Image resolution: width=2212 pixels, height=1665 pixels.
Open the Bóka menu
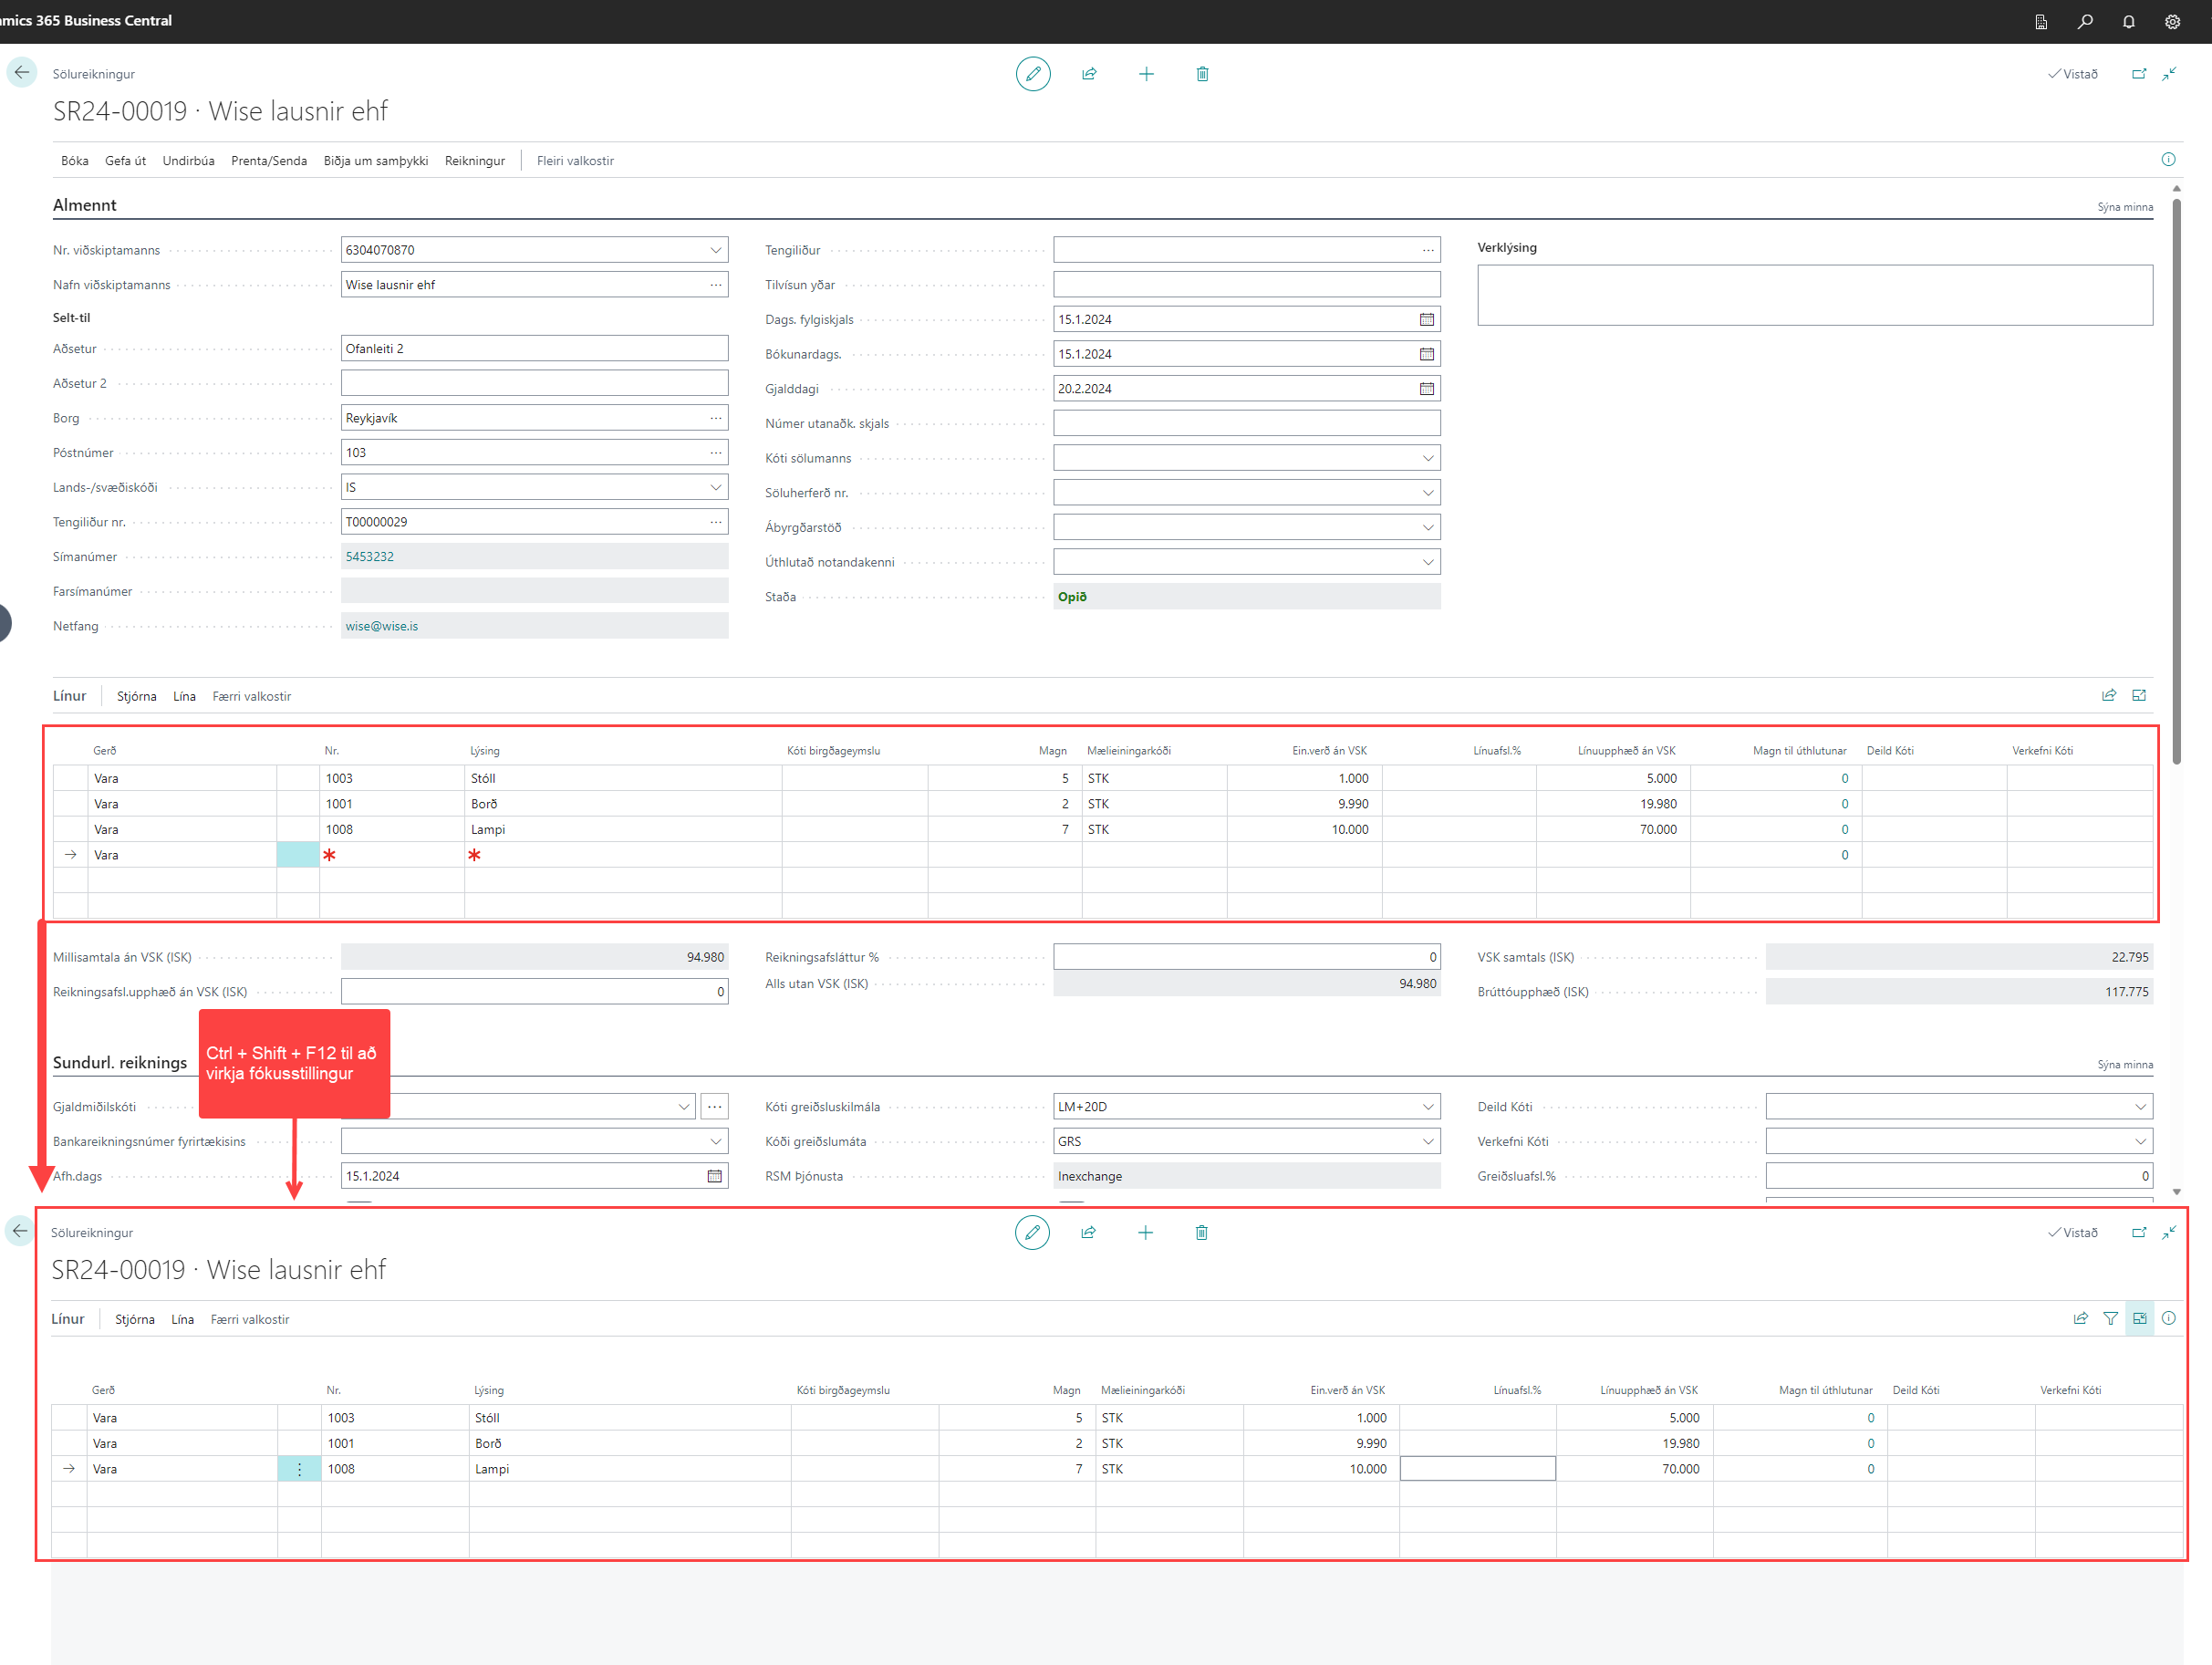click(x=74, y=161)
